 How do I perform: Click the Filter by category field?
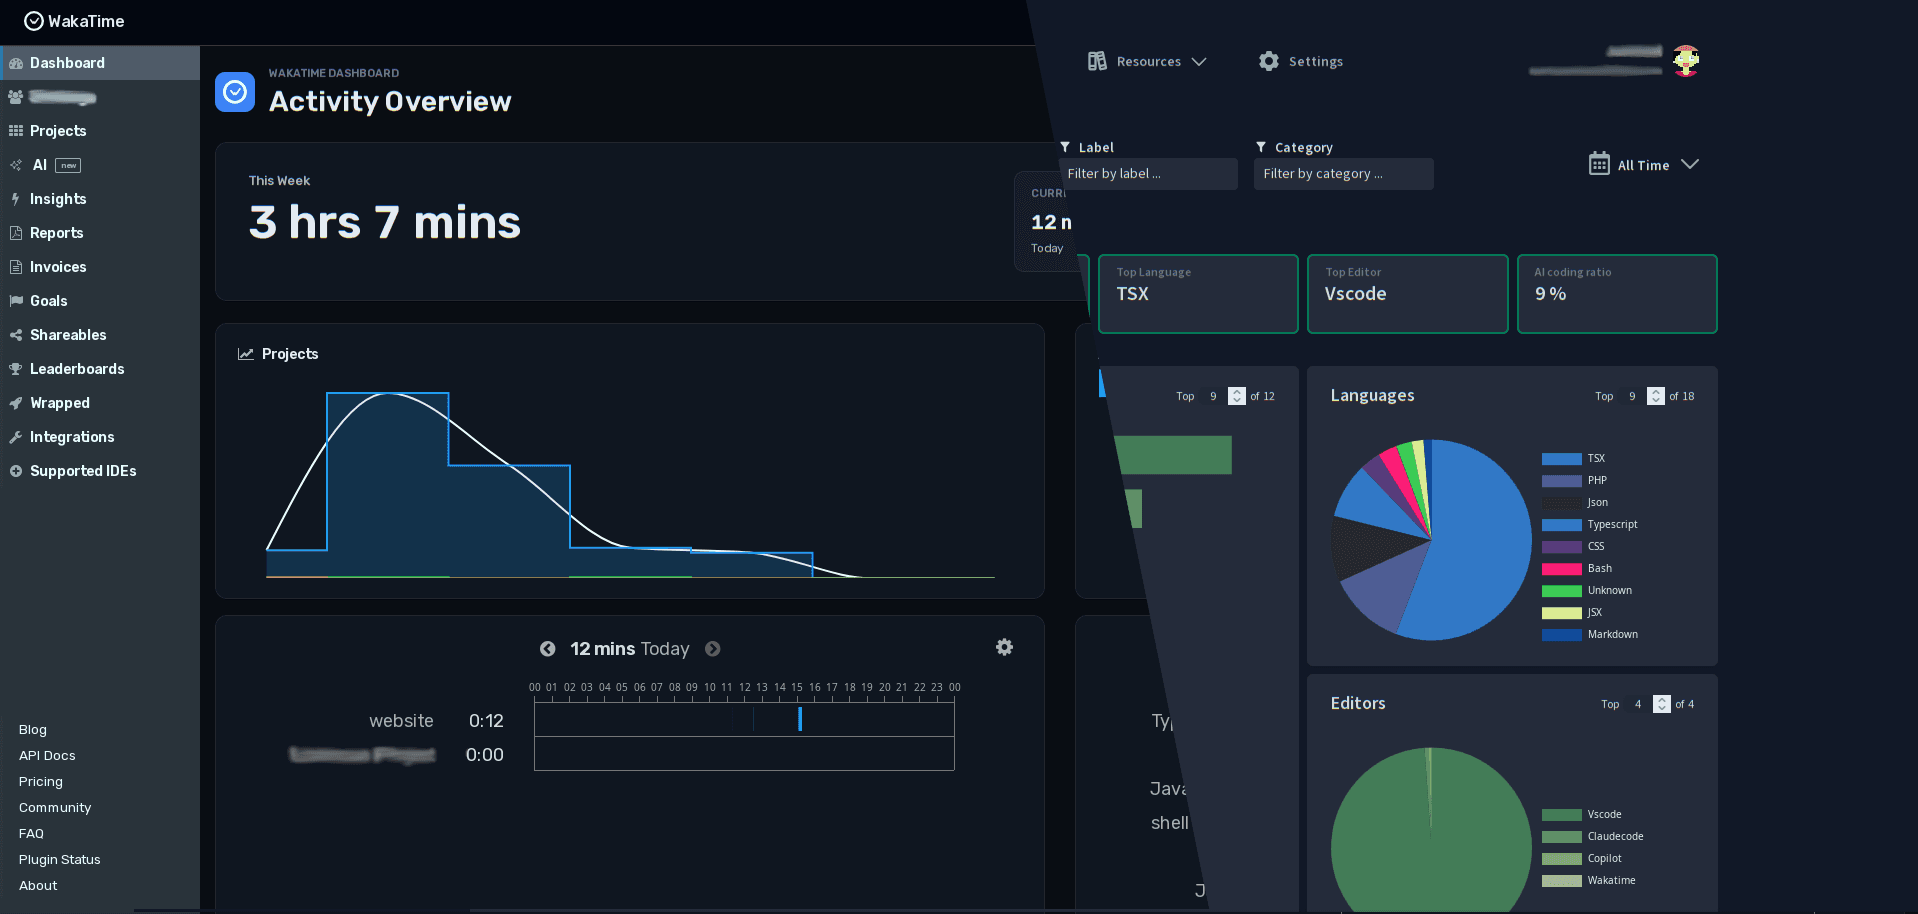[x=1343, y=174]
